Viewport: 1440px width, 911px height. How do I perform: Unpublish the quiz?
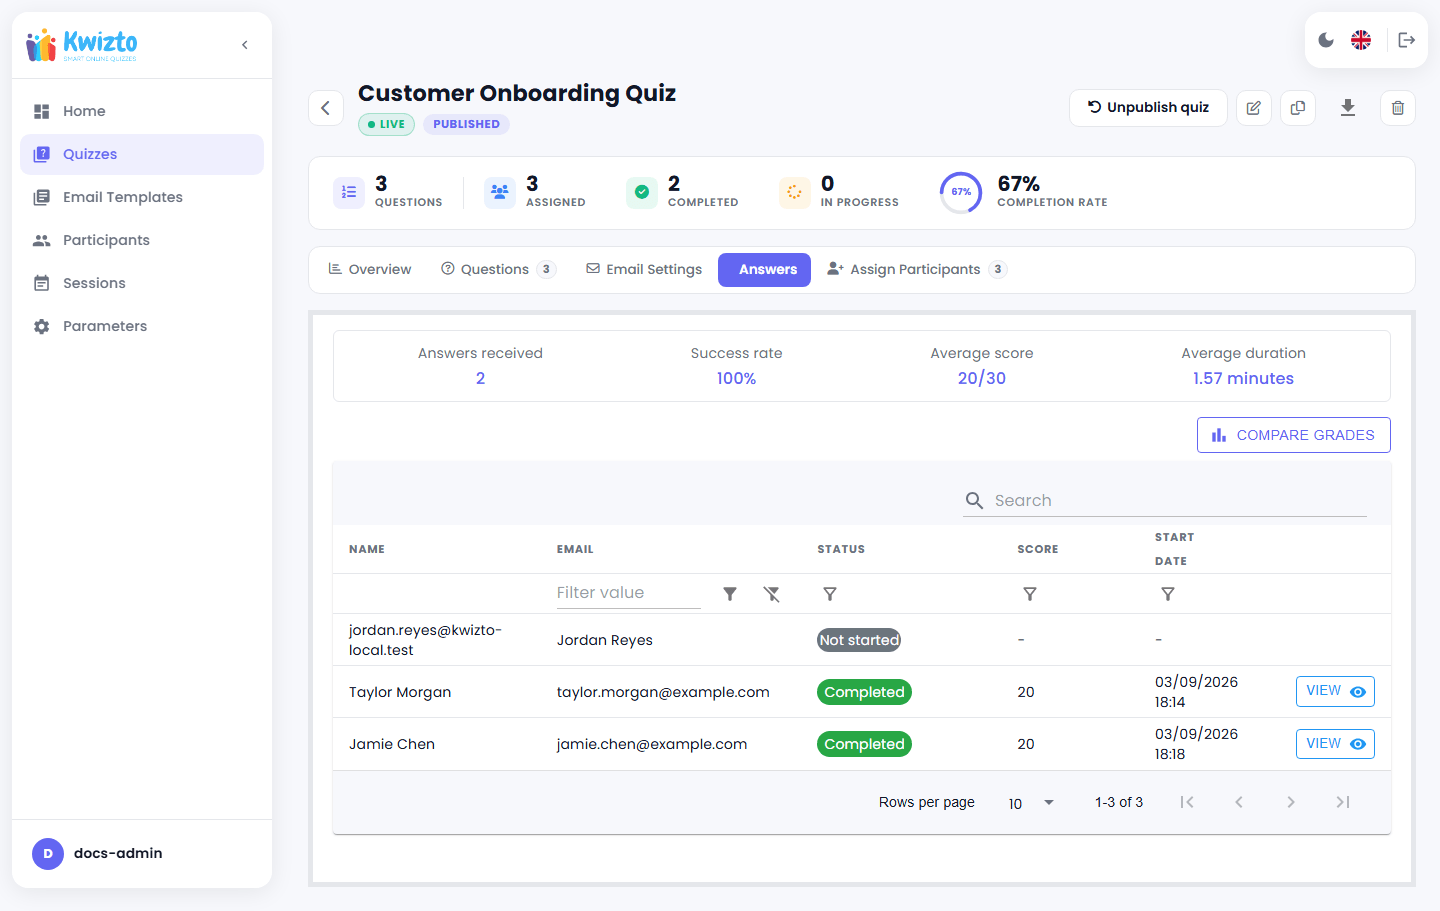1148,108
